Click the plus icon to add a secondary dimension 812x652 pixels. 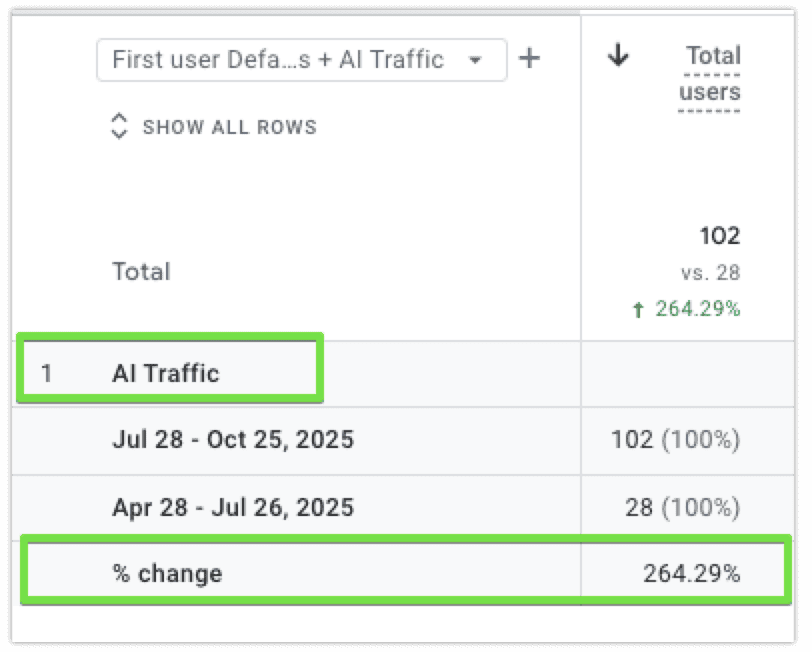(x=530, y=59)
